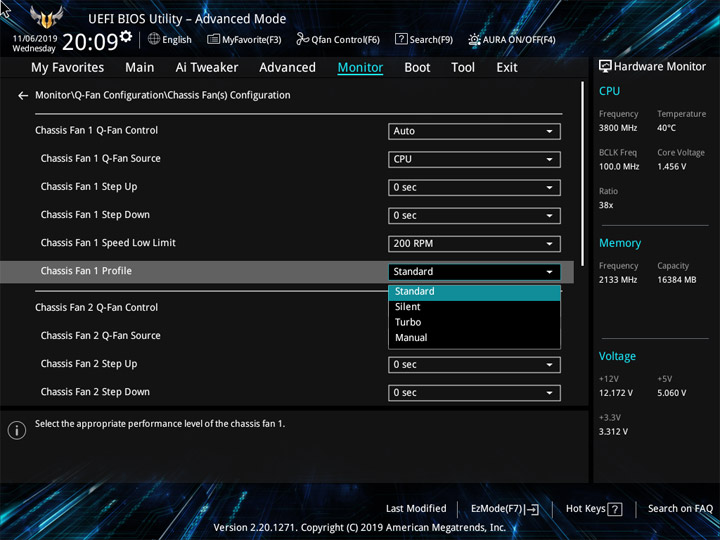Choose Silent in the profile list
This screenshot has width=720, height=540.
click(474, 307)
